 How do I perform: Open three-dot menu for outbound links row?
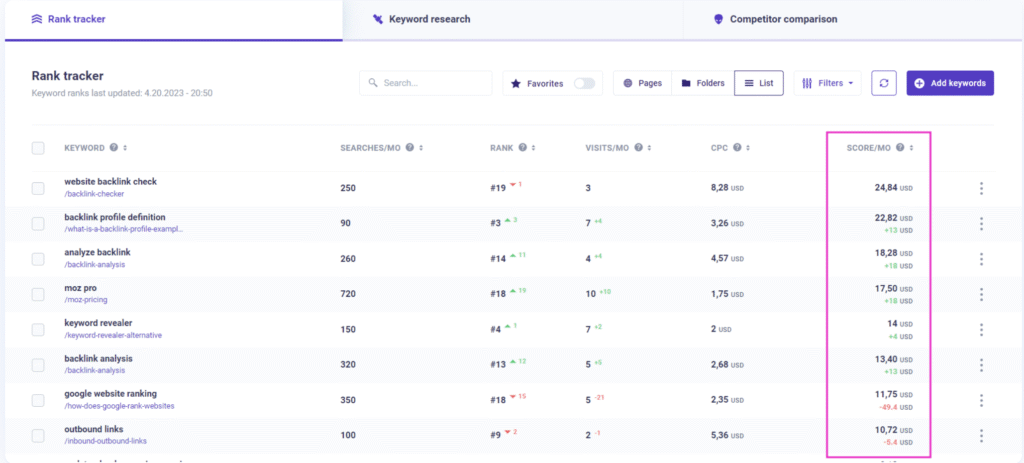coord(981,436)
